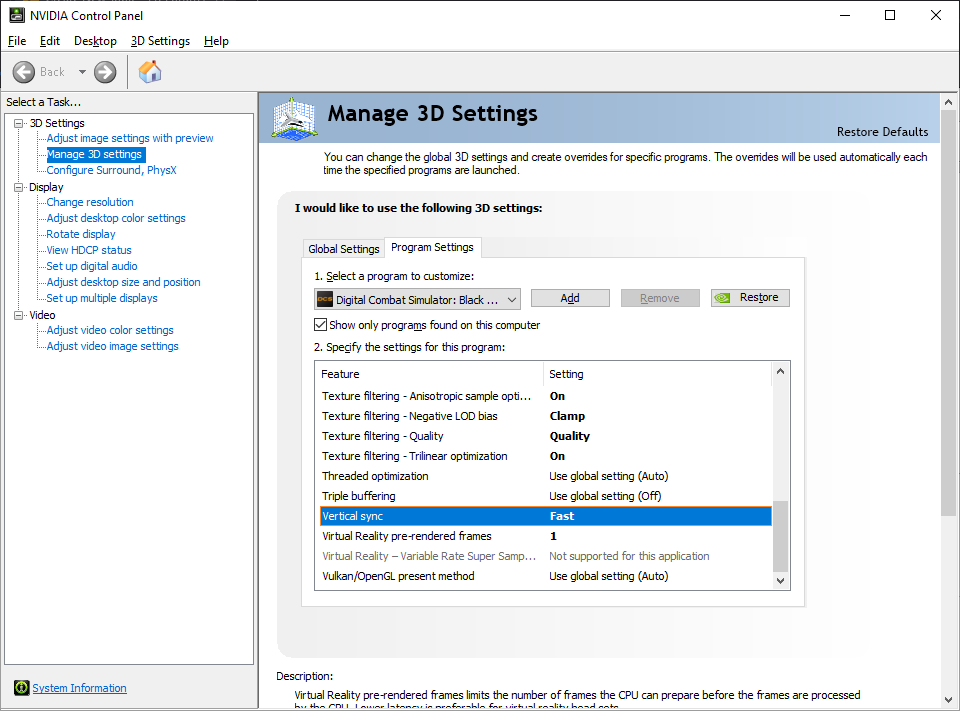Click the Restore button
This screenshot has width=960, height=711.
click(x=750, y=298)
